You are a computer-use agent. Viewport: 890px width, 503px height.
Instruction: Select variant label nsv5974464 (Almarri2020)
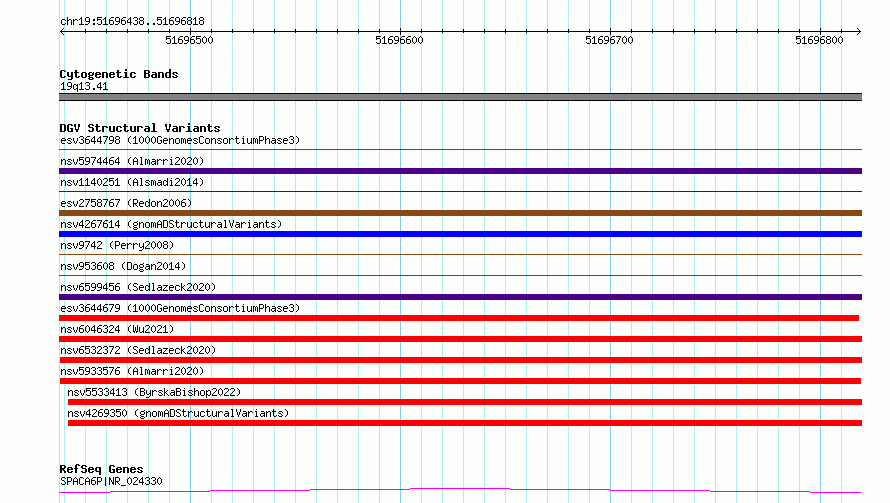(x=132, y=161)
